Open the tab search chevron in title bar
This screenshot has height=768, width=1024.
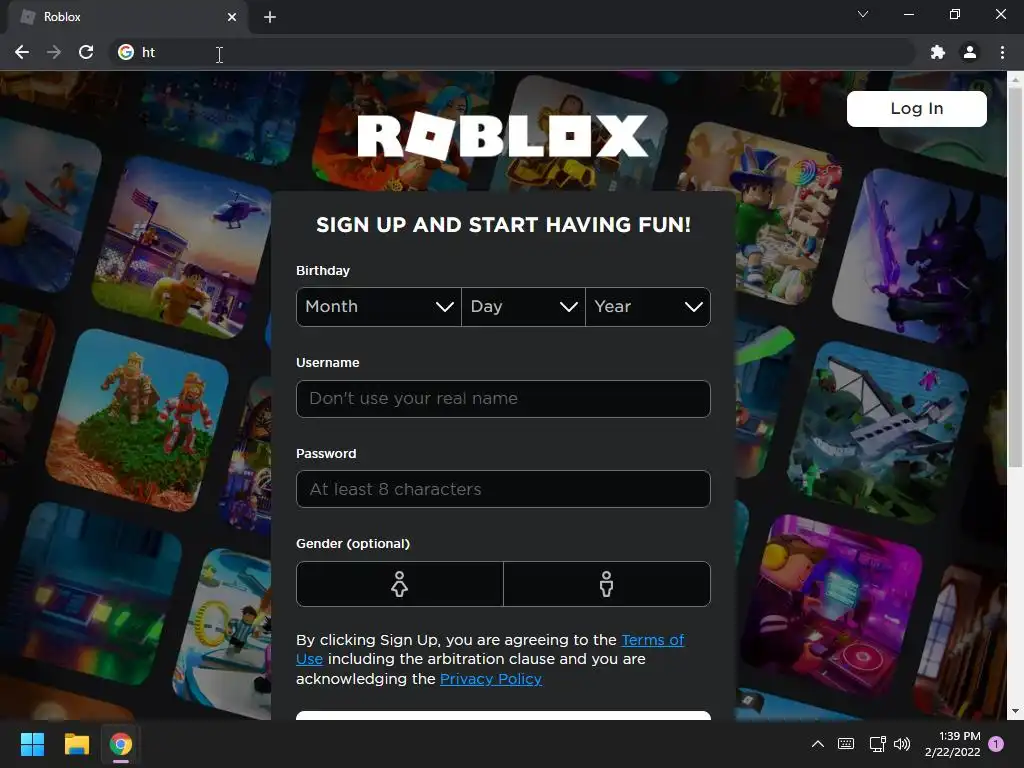click(x=863, y=14)
